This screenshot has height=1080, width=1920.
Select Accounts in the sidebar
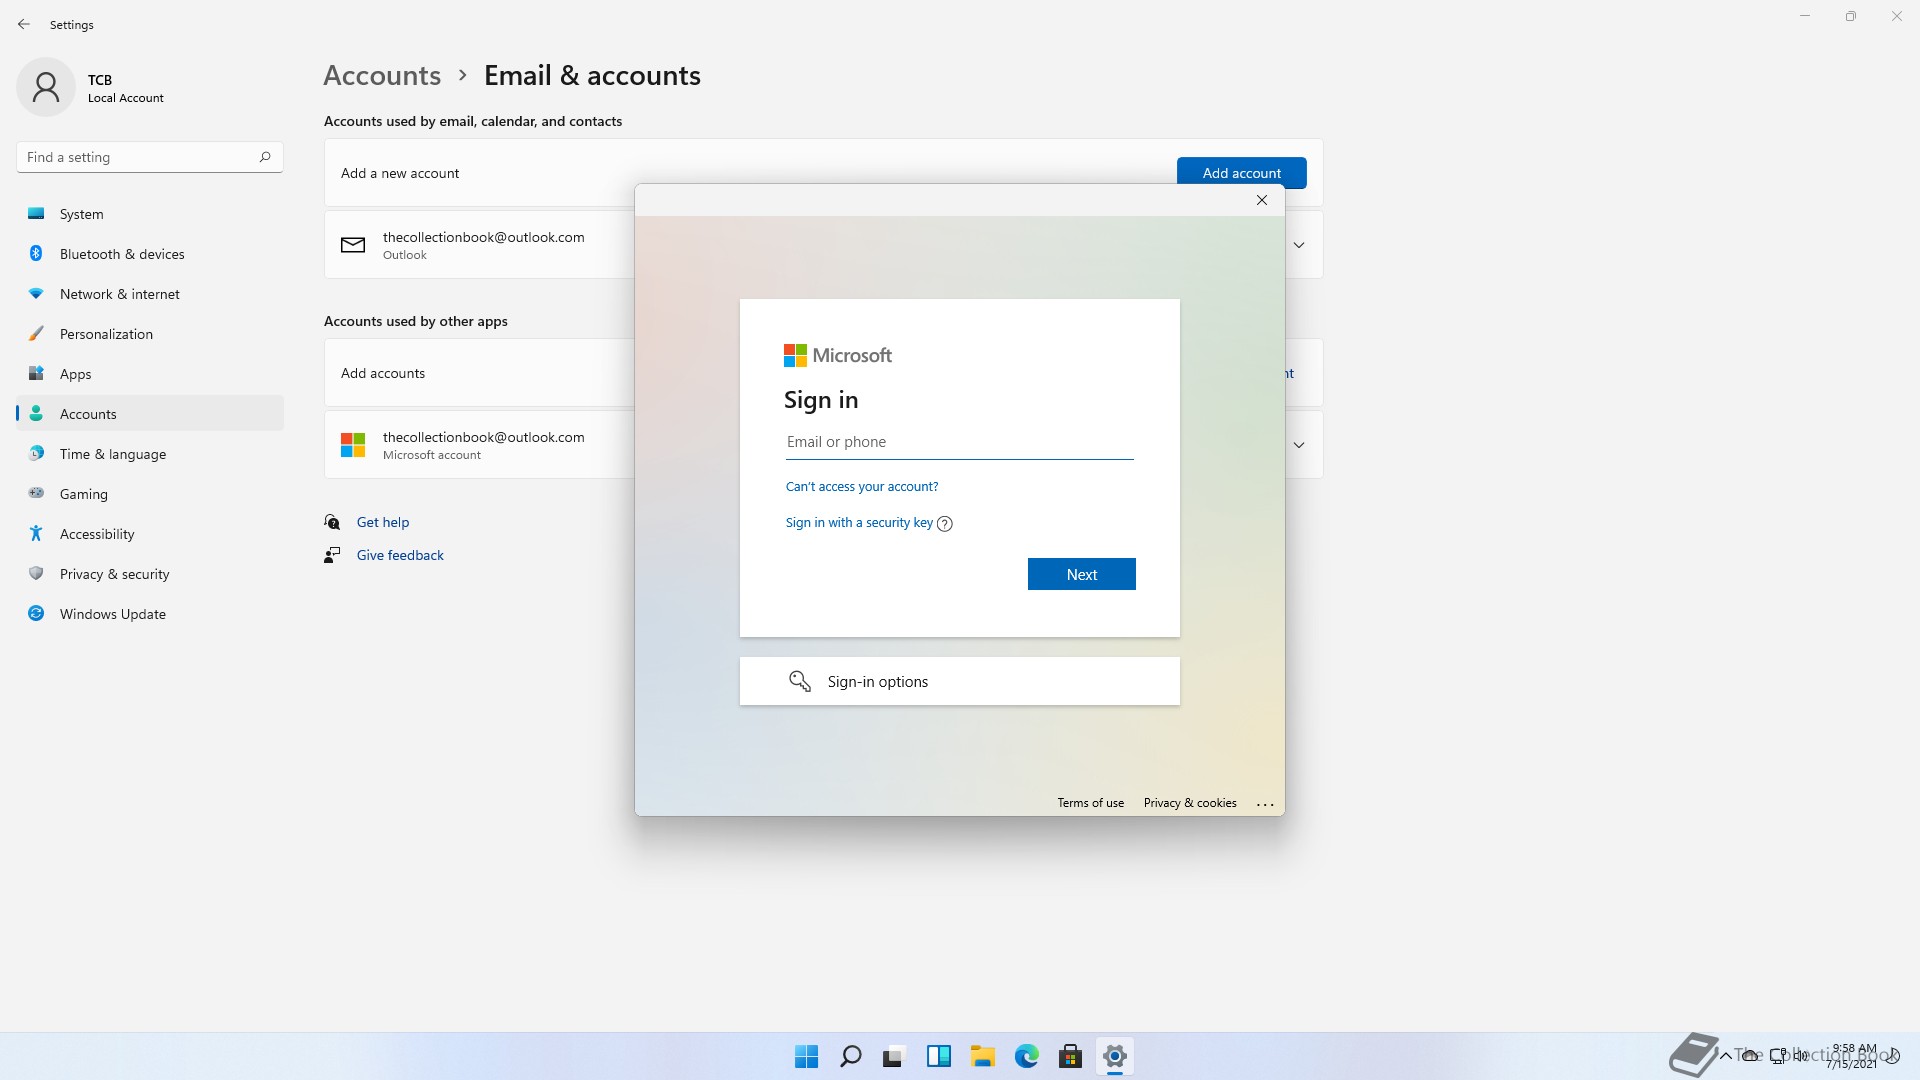click(150, 414)
